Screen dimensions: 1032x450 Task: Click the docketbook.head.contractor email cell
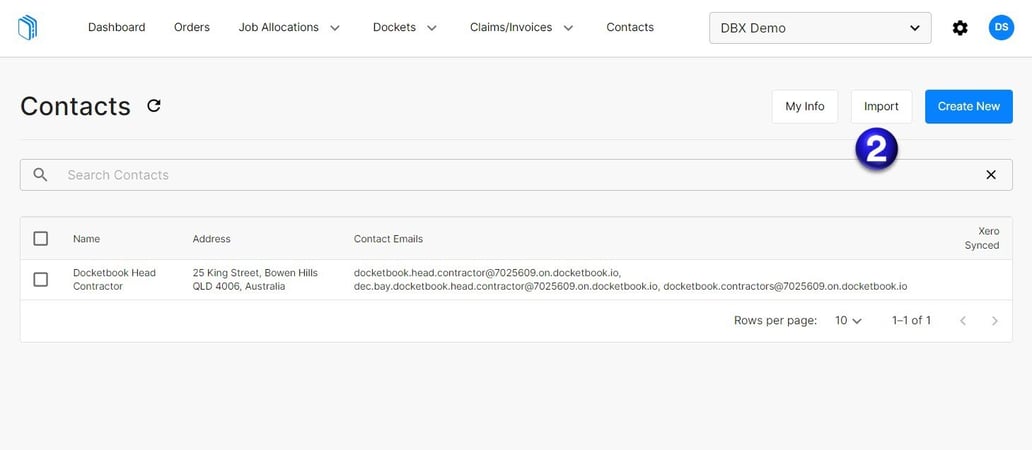click(x=631, y=280)
